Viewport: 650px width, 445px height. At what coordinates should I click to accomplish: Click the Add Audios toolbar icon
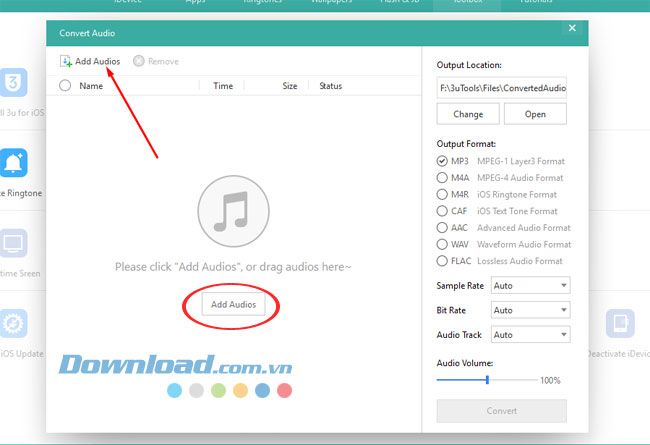click(65, 61)
